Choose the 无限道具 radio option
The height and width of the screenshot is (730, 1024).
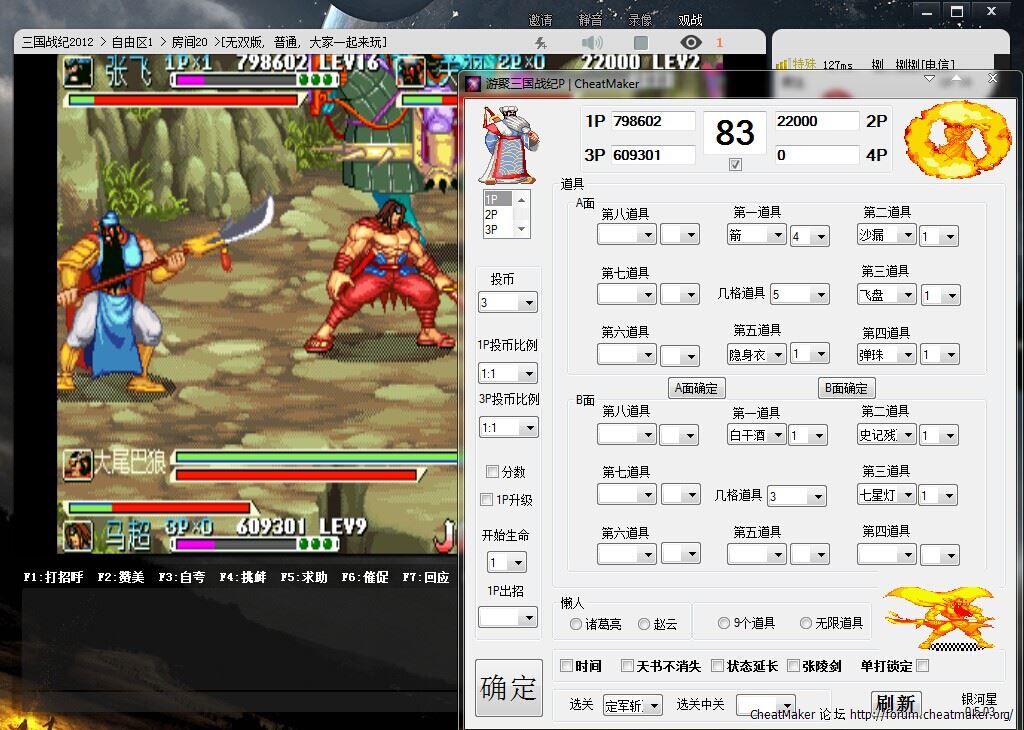[x=806, y=623]
